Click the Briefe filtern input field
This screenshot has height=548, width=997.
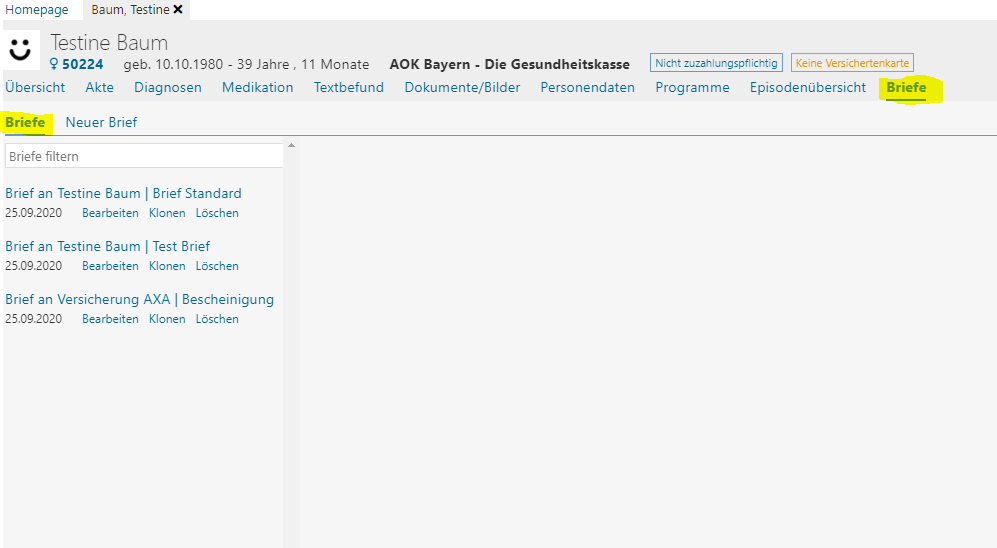pyautogui.click(x=144, y=156)
